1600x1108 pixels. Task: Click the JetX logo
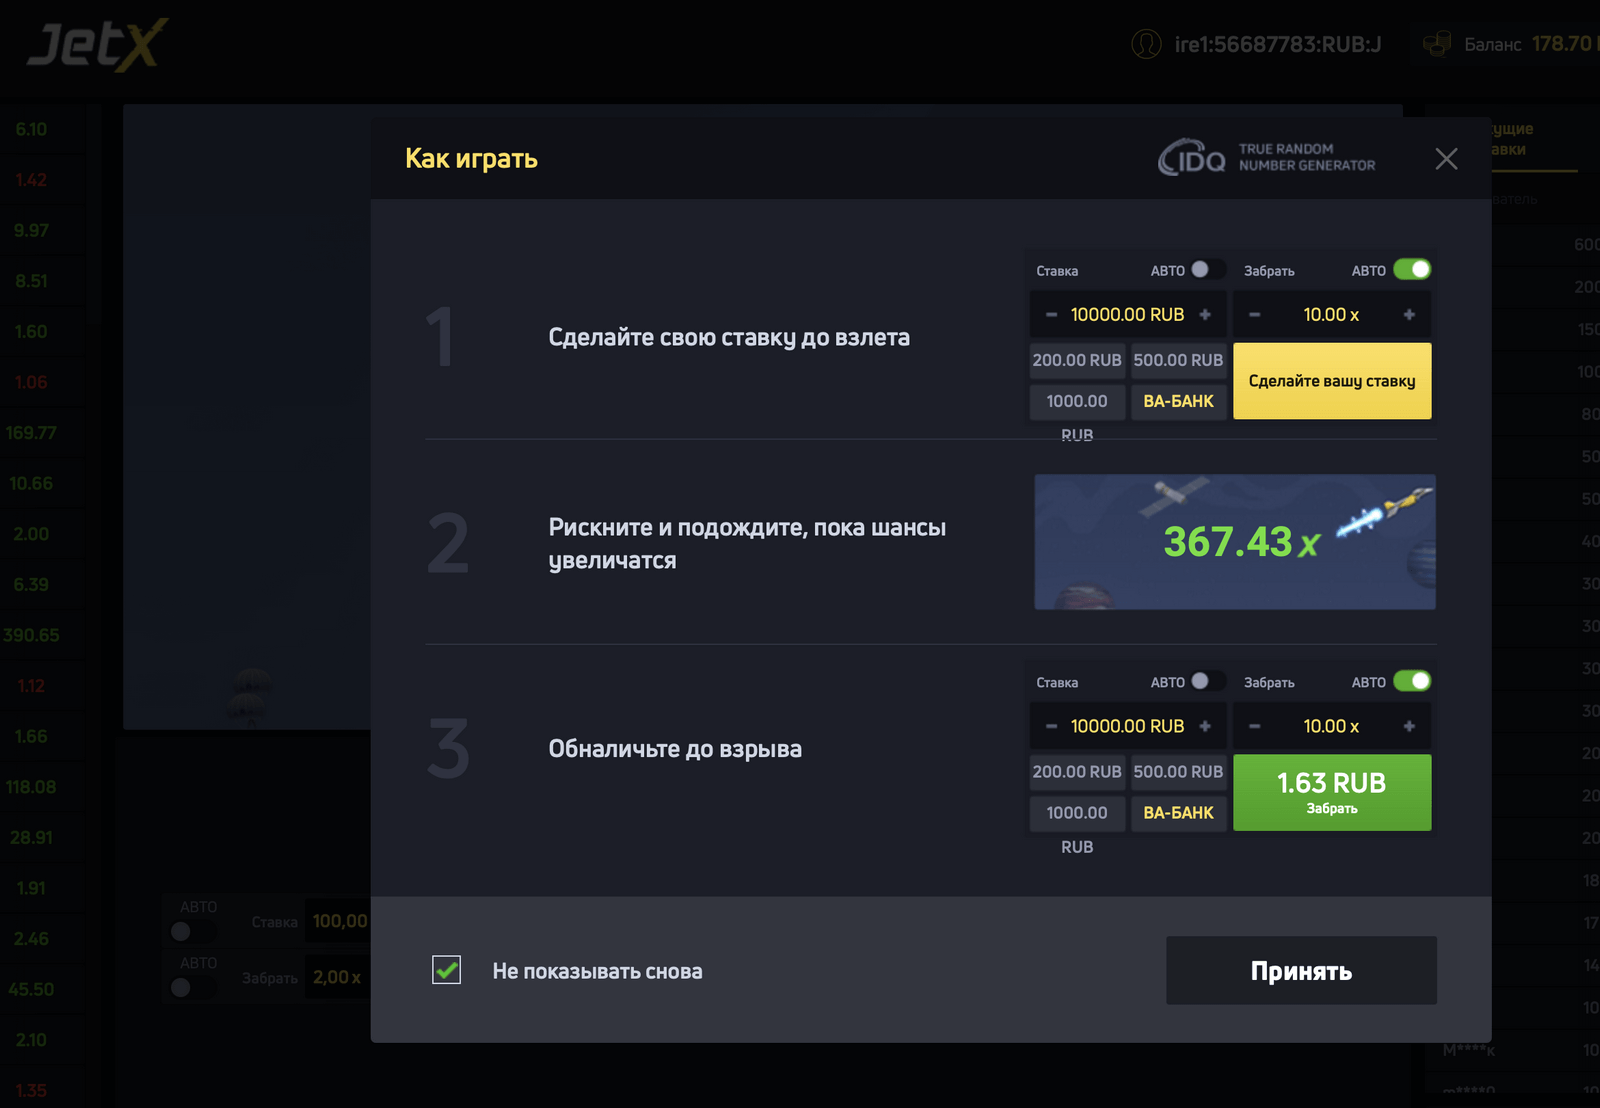(97, 45)
